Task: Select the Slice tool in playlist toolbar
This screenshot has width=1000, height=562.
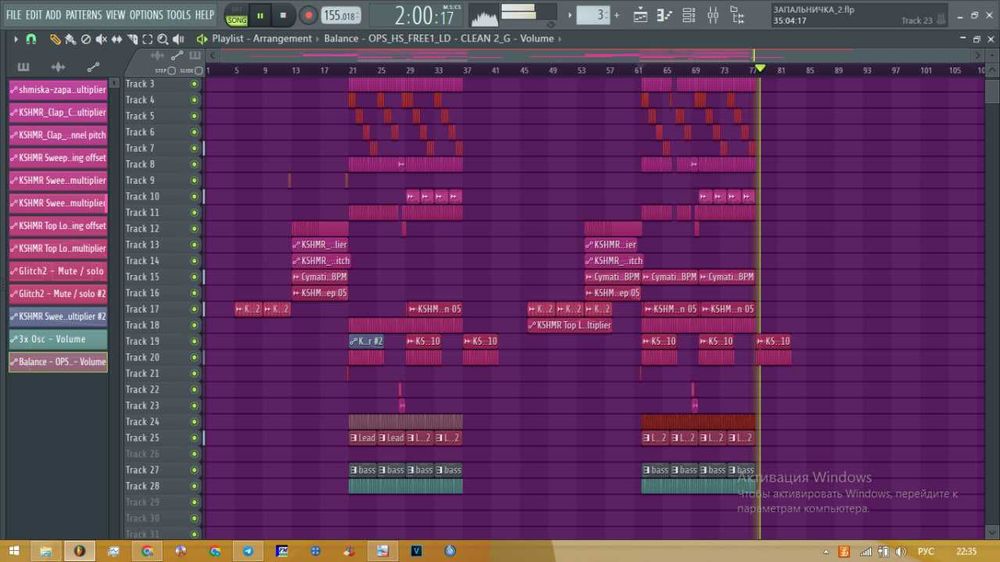Action: (x=132, y=40)
